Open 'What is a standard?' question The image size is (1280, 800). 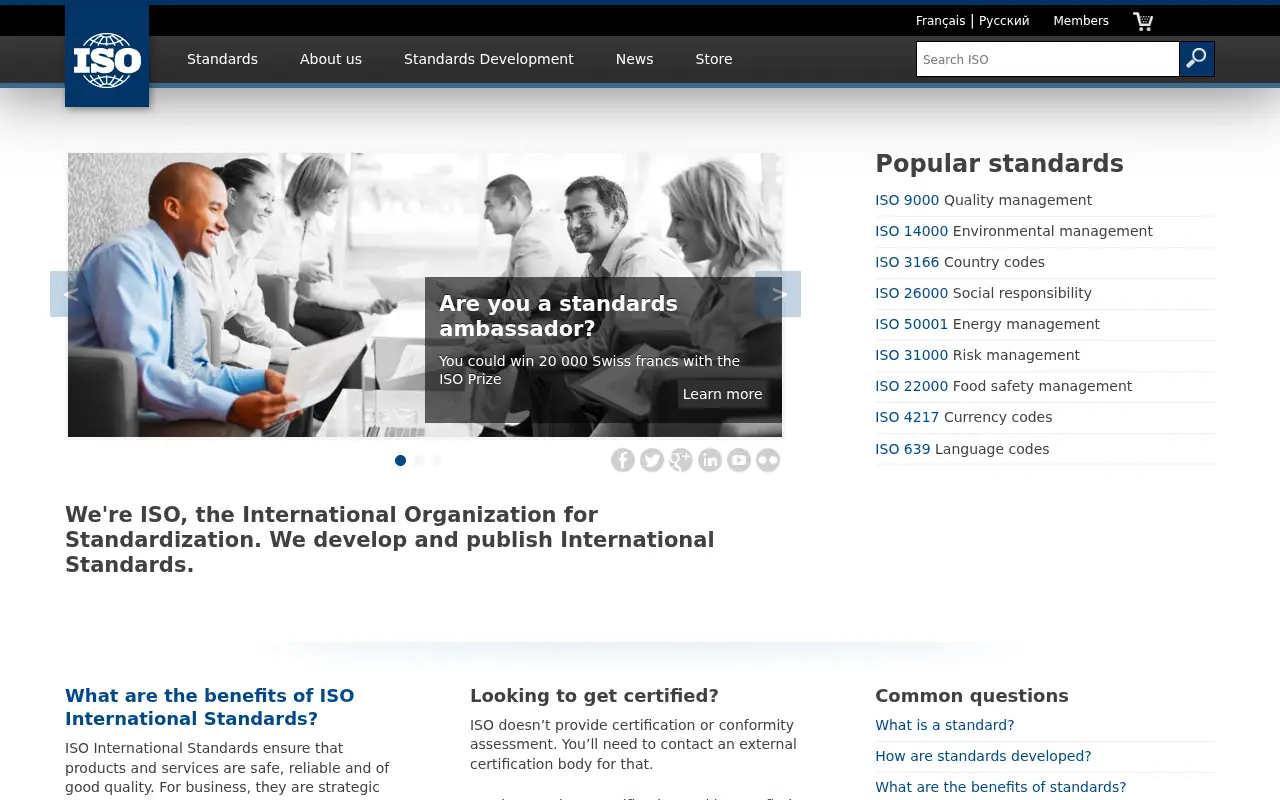tap(944, 725)
